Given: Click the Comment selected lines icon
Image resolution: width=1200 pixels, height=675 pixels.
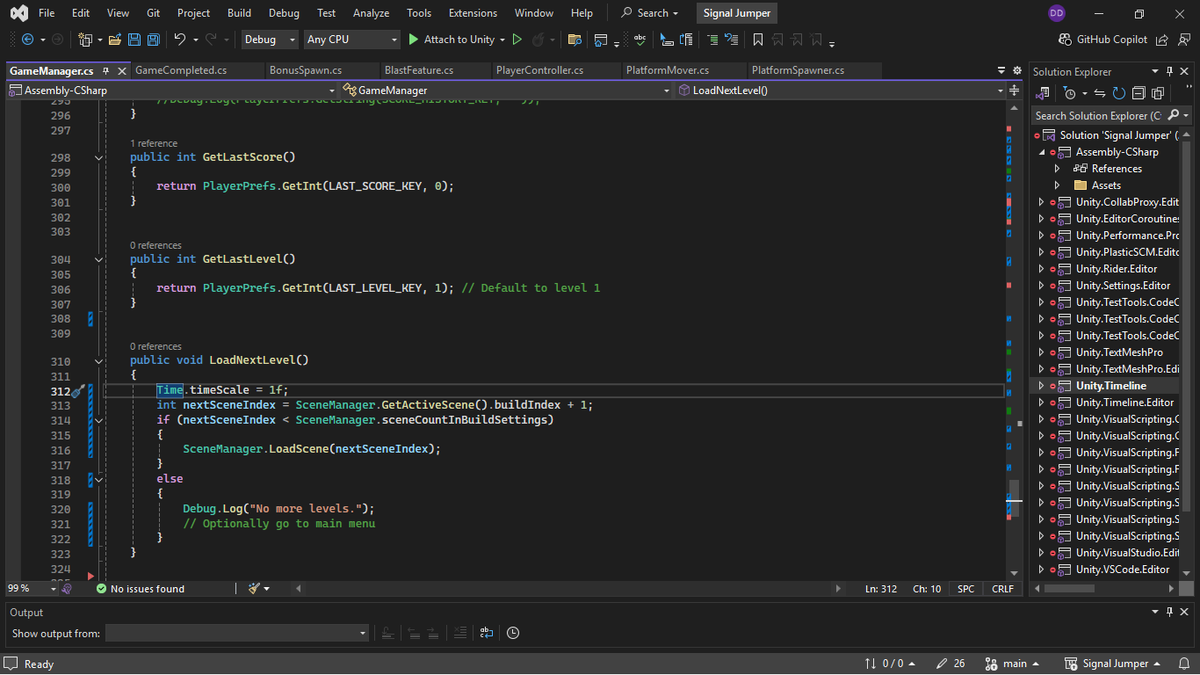Looking at the screenshot, I should tap(711, 39).
